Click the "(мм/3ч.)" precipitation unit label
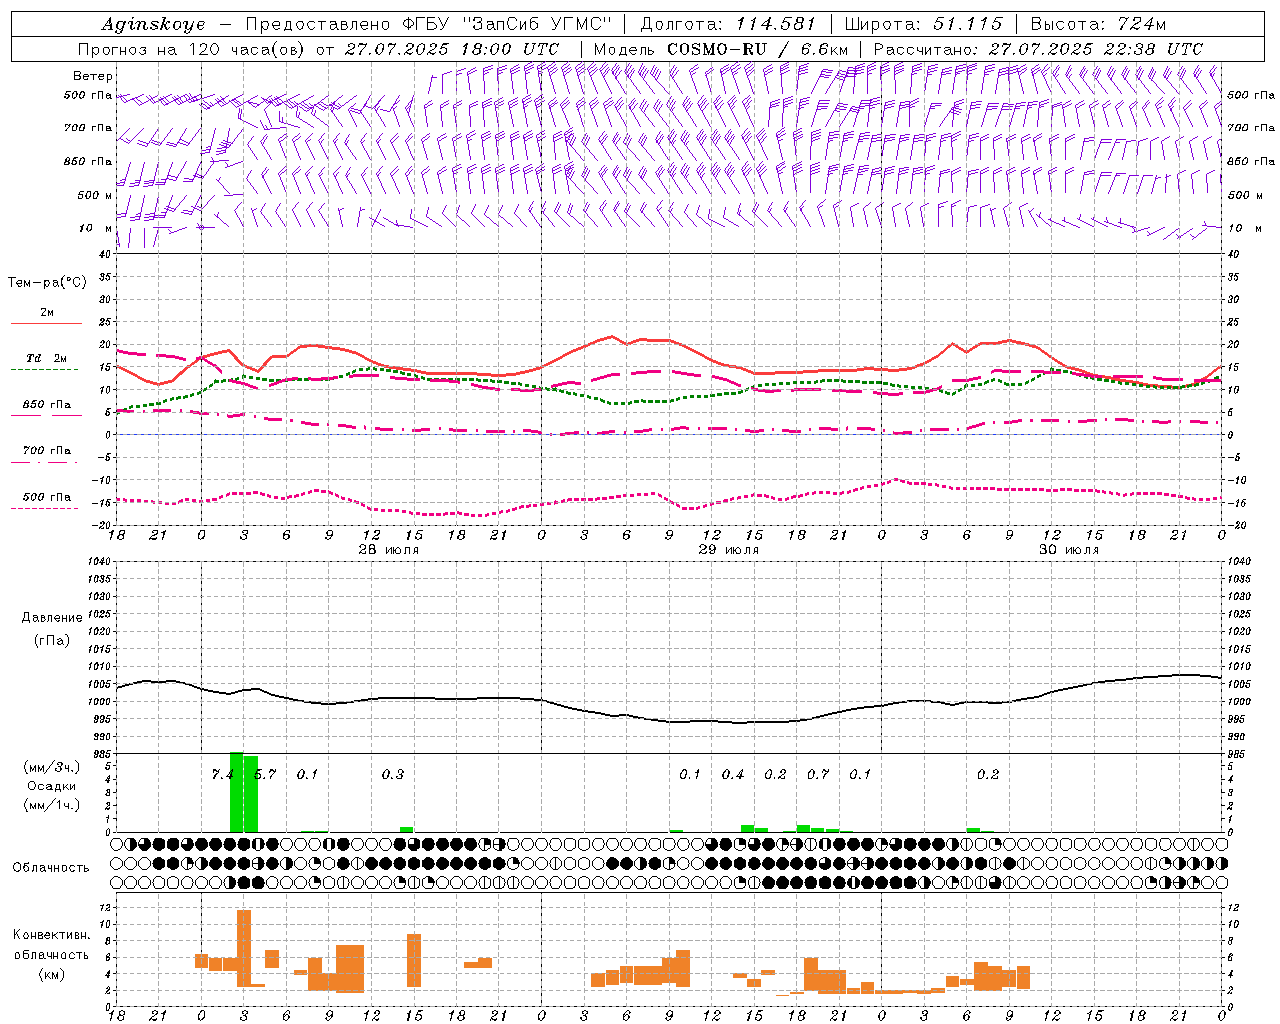The height and width of the screenshot is (1024, 1280). [52, 767]
